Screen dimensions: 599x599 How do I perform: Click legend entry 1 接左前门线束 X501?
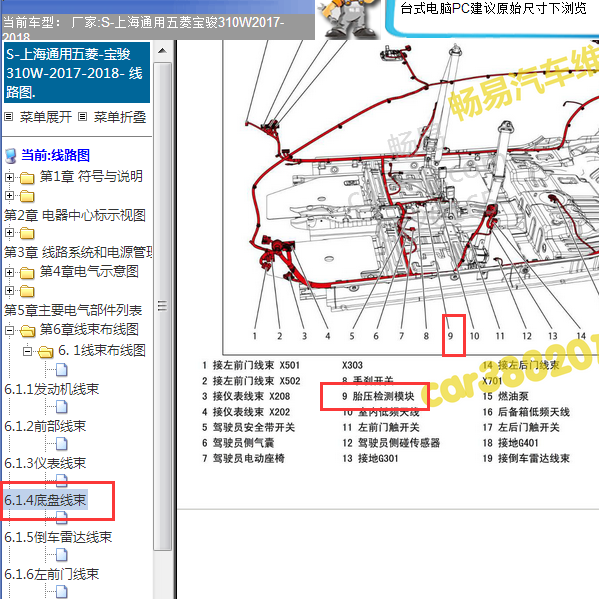click(x=251, y=365)
